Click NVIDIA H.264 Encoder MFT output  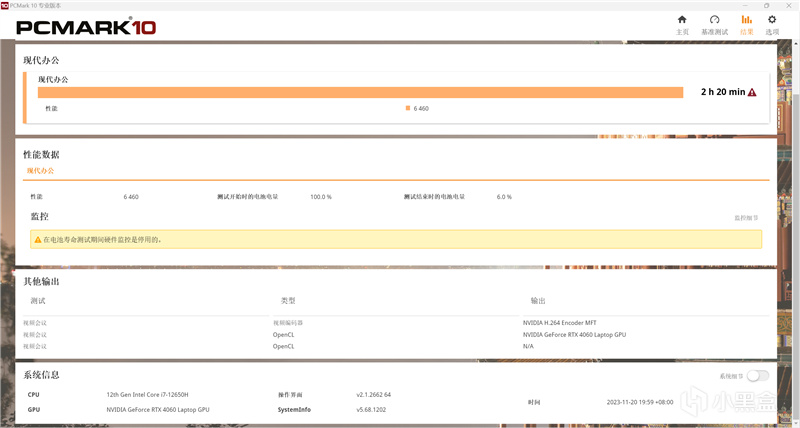559,323
